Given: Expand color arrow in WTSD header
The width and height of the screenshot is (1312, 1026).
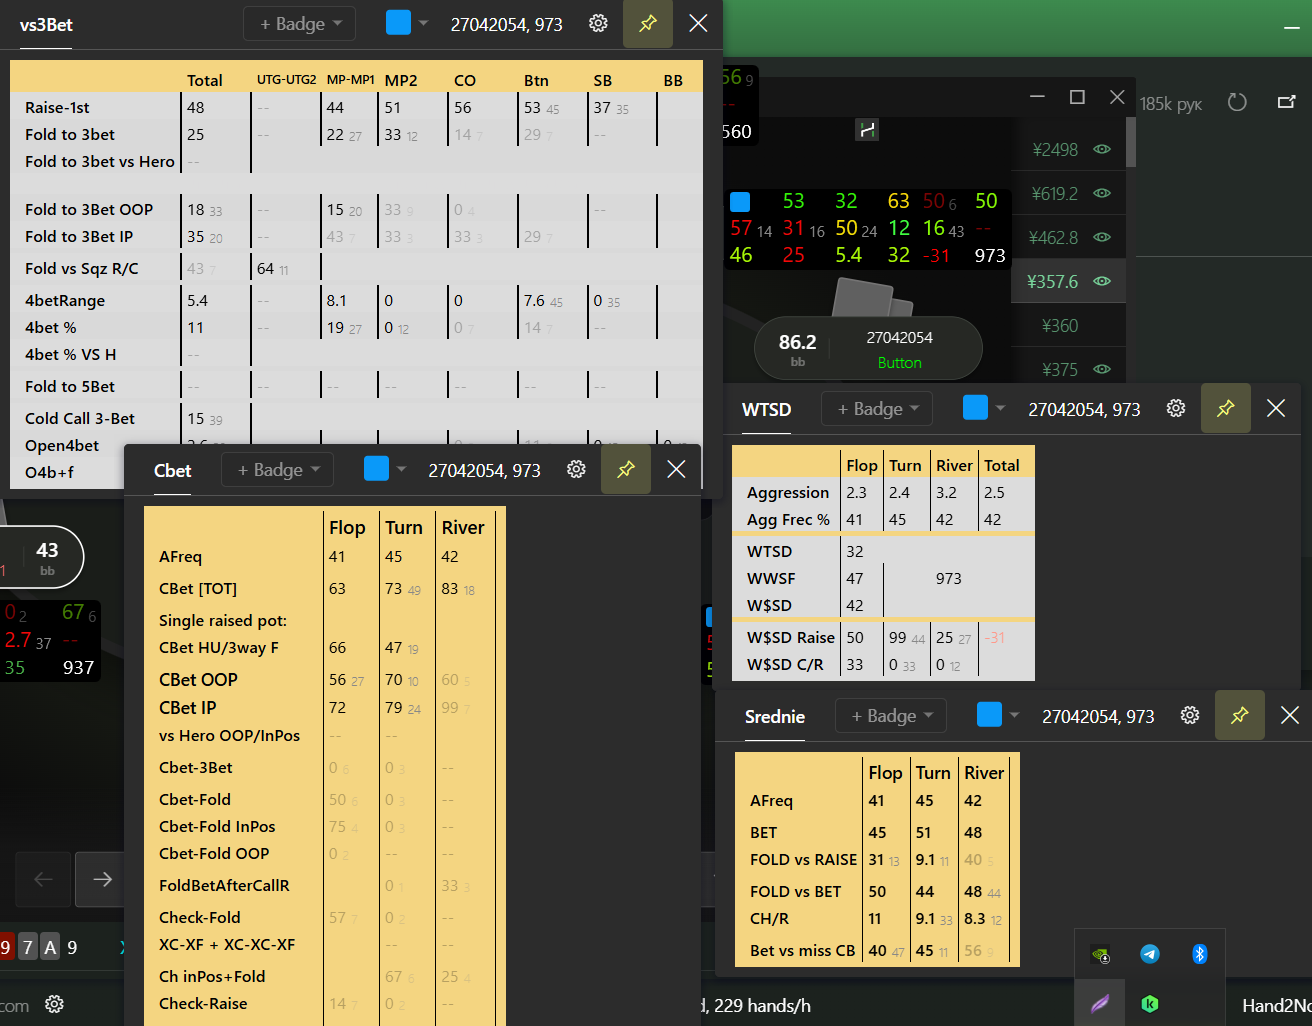Looking at the screenshot, I should [x=1000, y=408].
